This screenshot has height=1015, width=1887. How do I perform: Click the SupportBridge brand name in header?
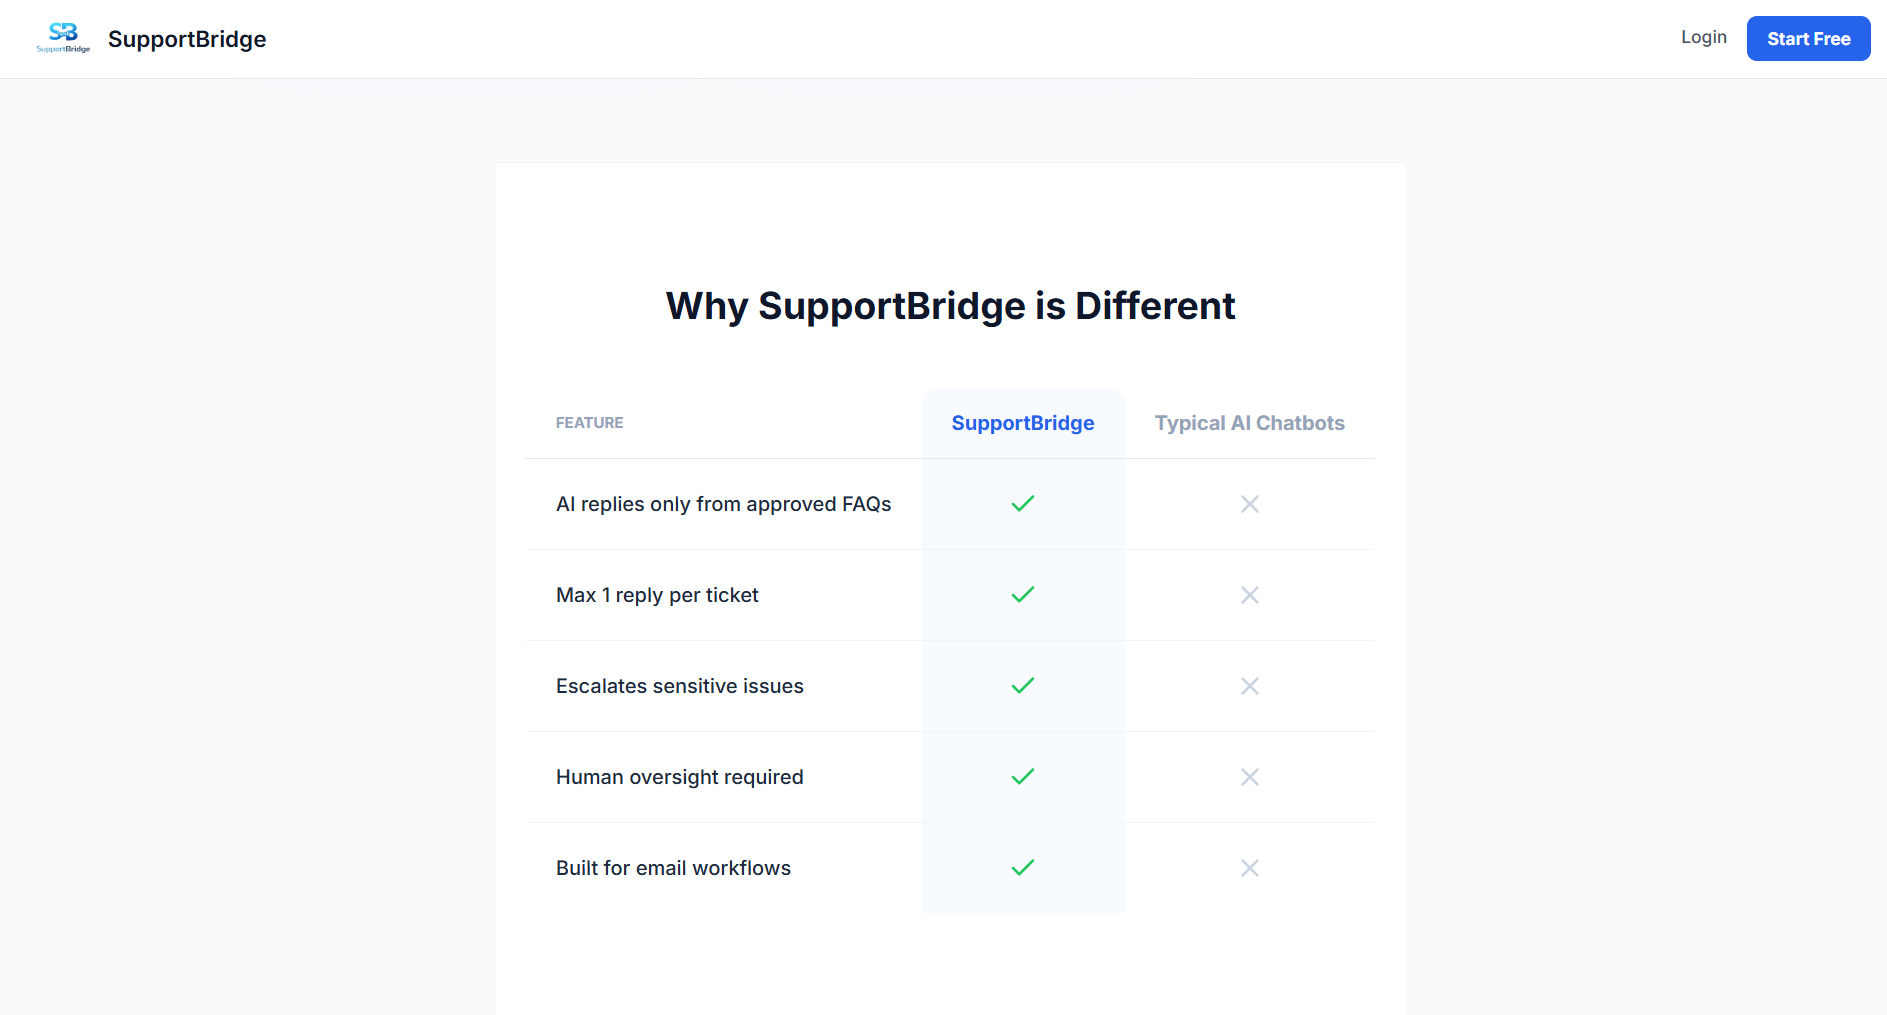pos(186,39)
